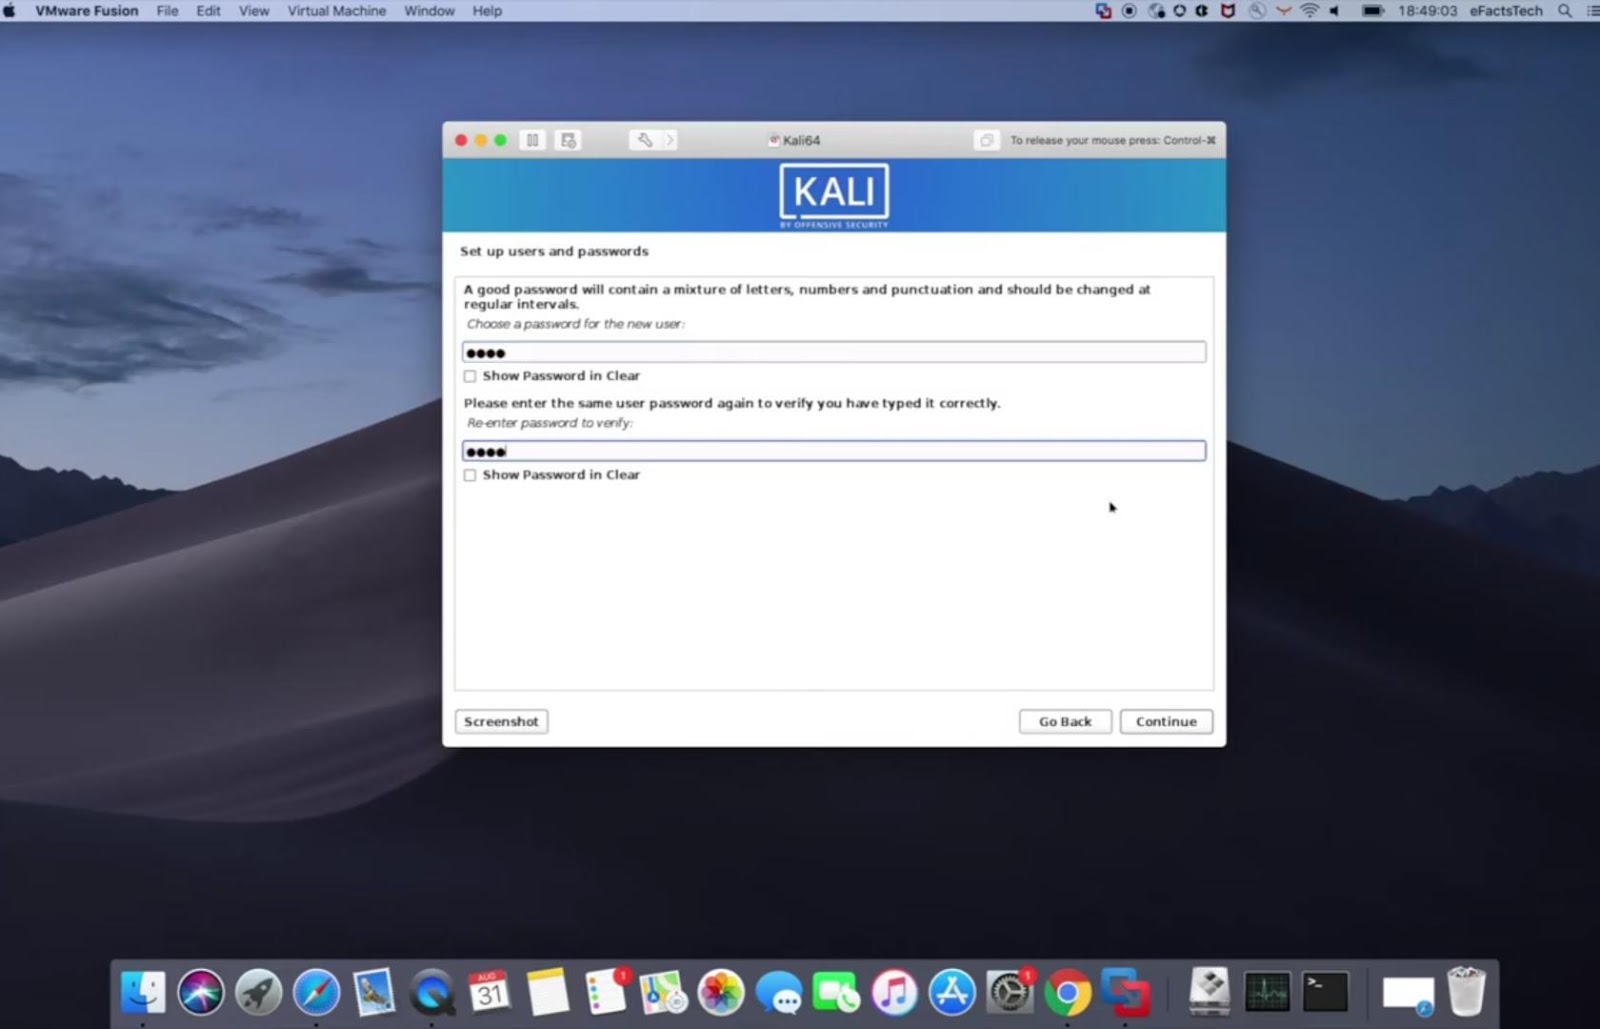Screen dimensions: 1600x1029
Task: Open Launchpad from the Dock
Action: [259, 992]
